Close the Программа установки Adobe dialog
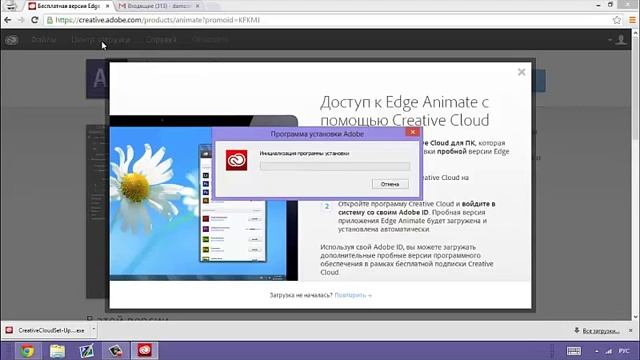Image resolution: width=640 pixels, height=360 pixels. pyautogui.click(x=413, y=132)
